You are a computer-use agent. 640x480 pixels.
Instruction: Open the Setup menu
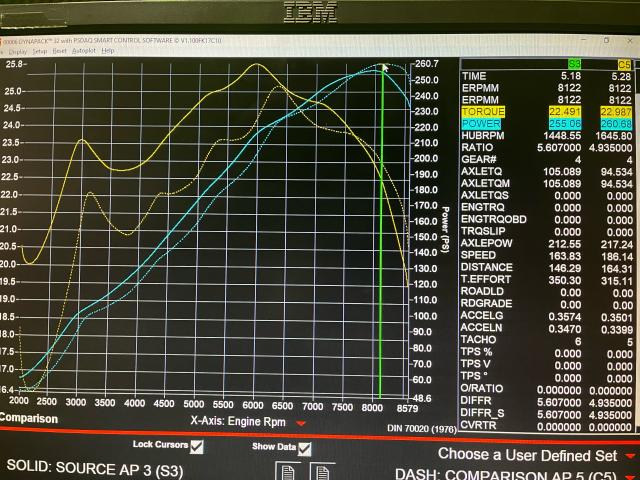tap(39, 51)
